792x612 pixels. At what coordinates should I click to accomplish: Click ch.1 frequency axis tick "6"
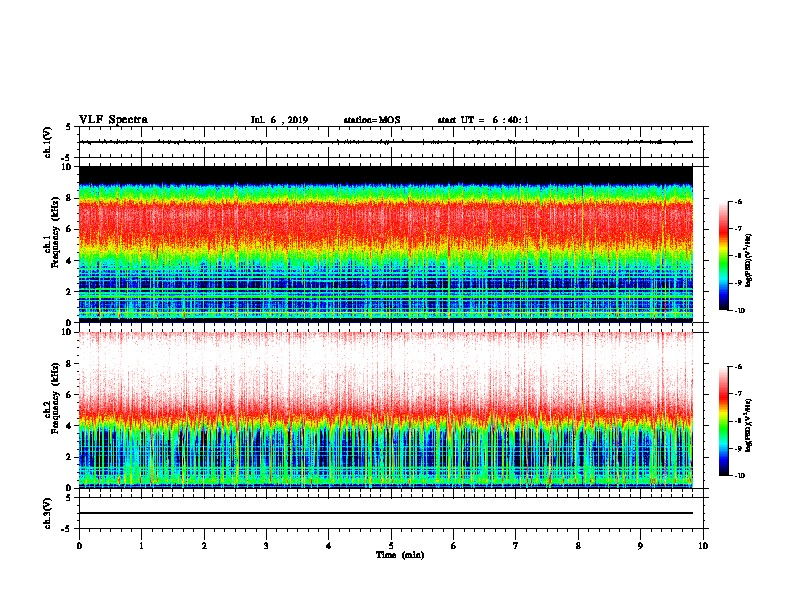pos(69,229)
